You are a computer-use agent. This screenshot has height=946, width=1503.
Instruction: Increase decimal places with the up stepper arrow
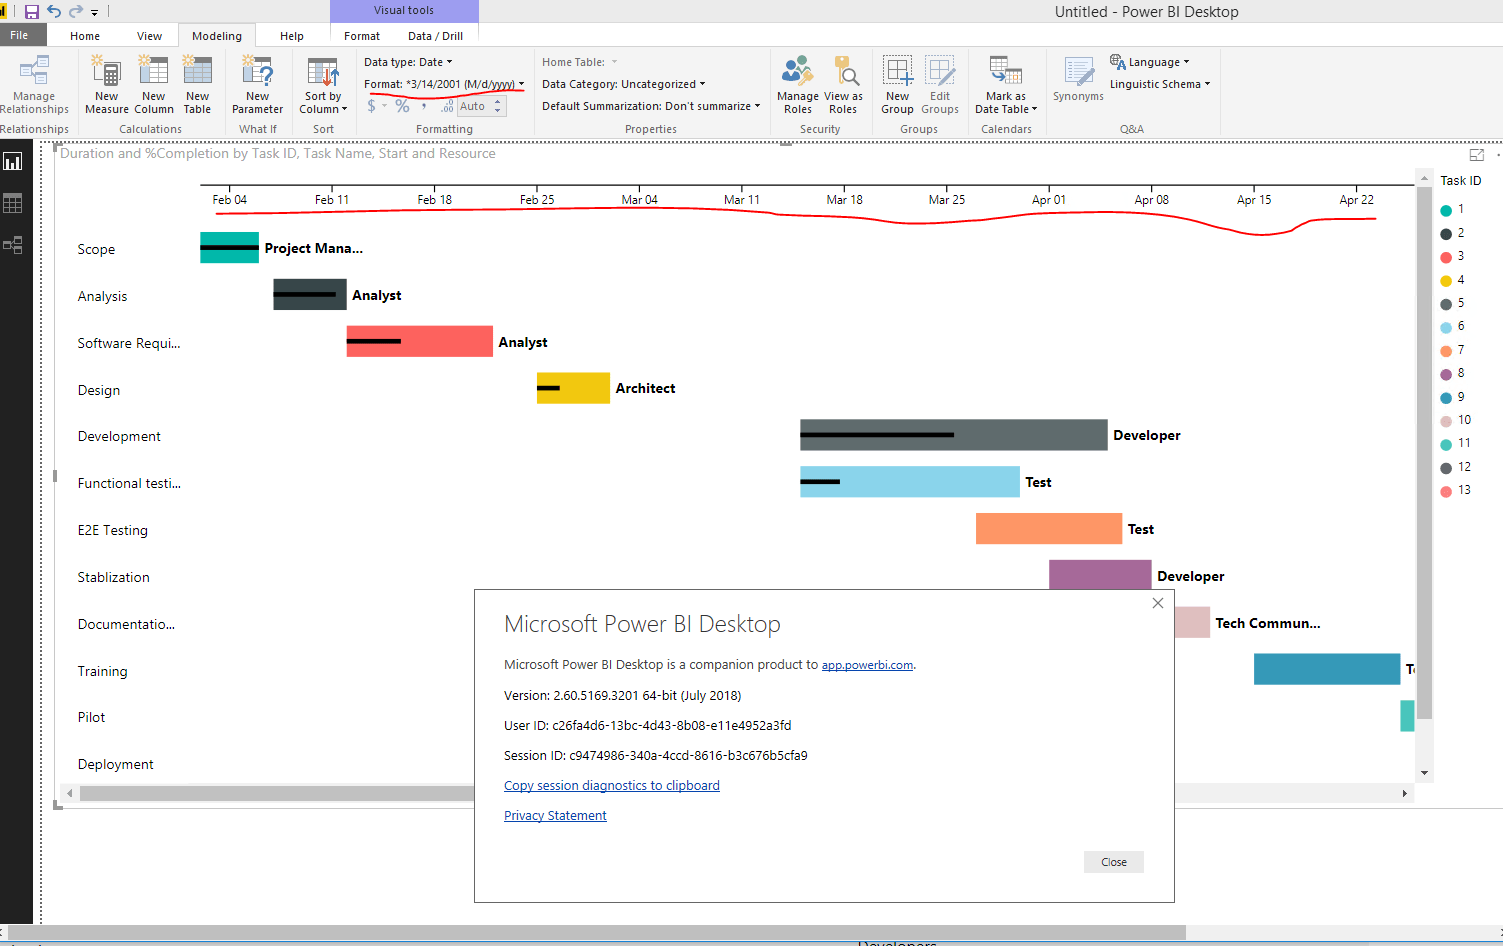coord(498,102)
